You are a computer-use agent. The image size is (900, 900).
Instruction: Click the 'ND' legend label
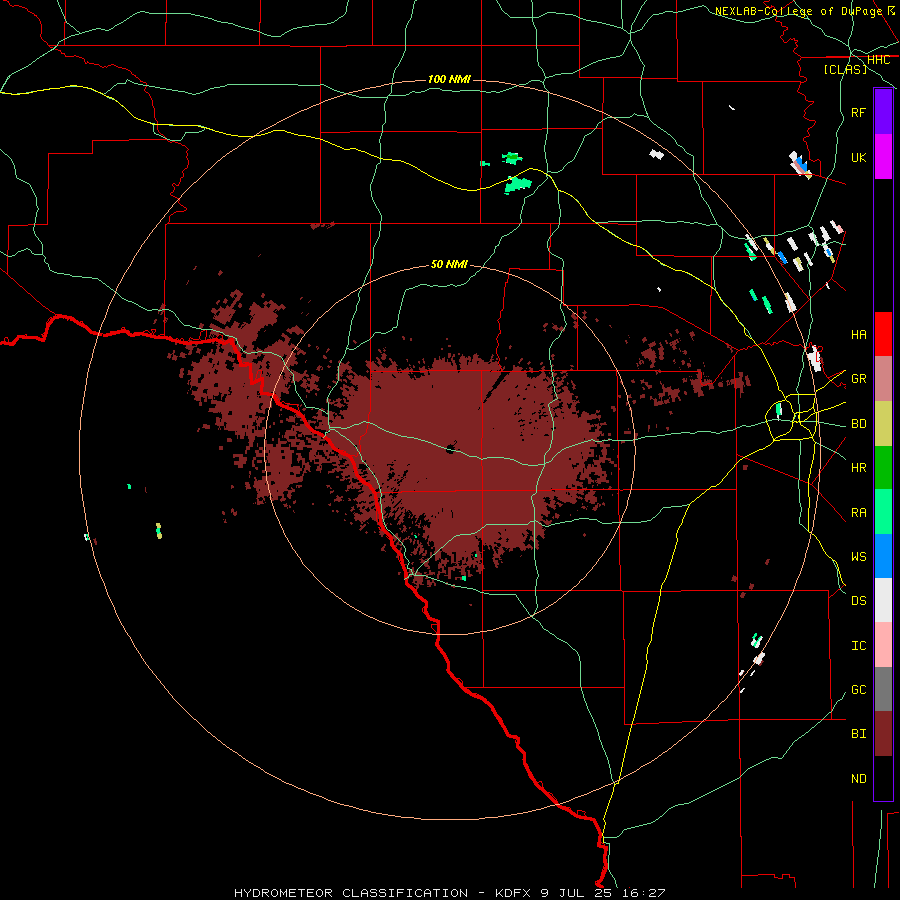(859, 779)
